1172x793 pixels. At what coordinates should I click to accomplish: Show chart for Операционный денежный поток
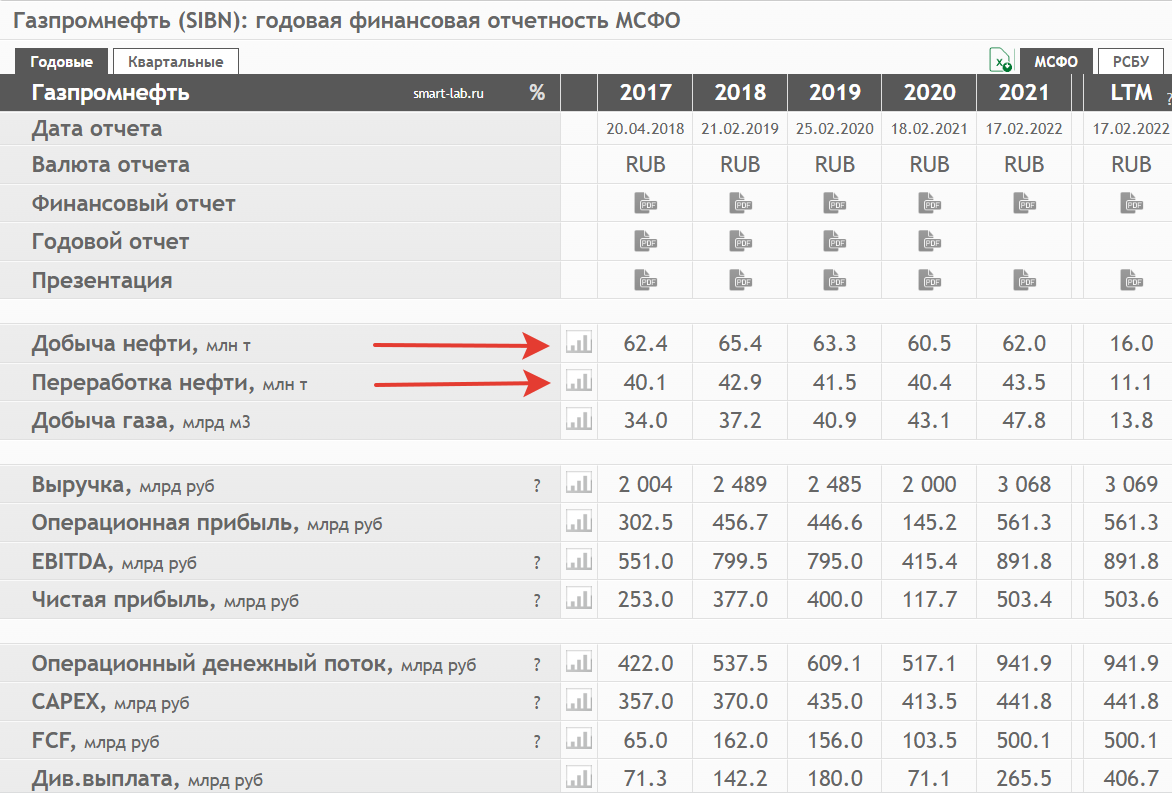pyautogui.click(x=579, y=662)
